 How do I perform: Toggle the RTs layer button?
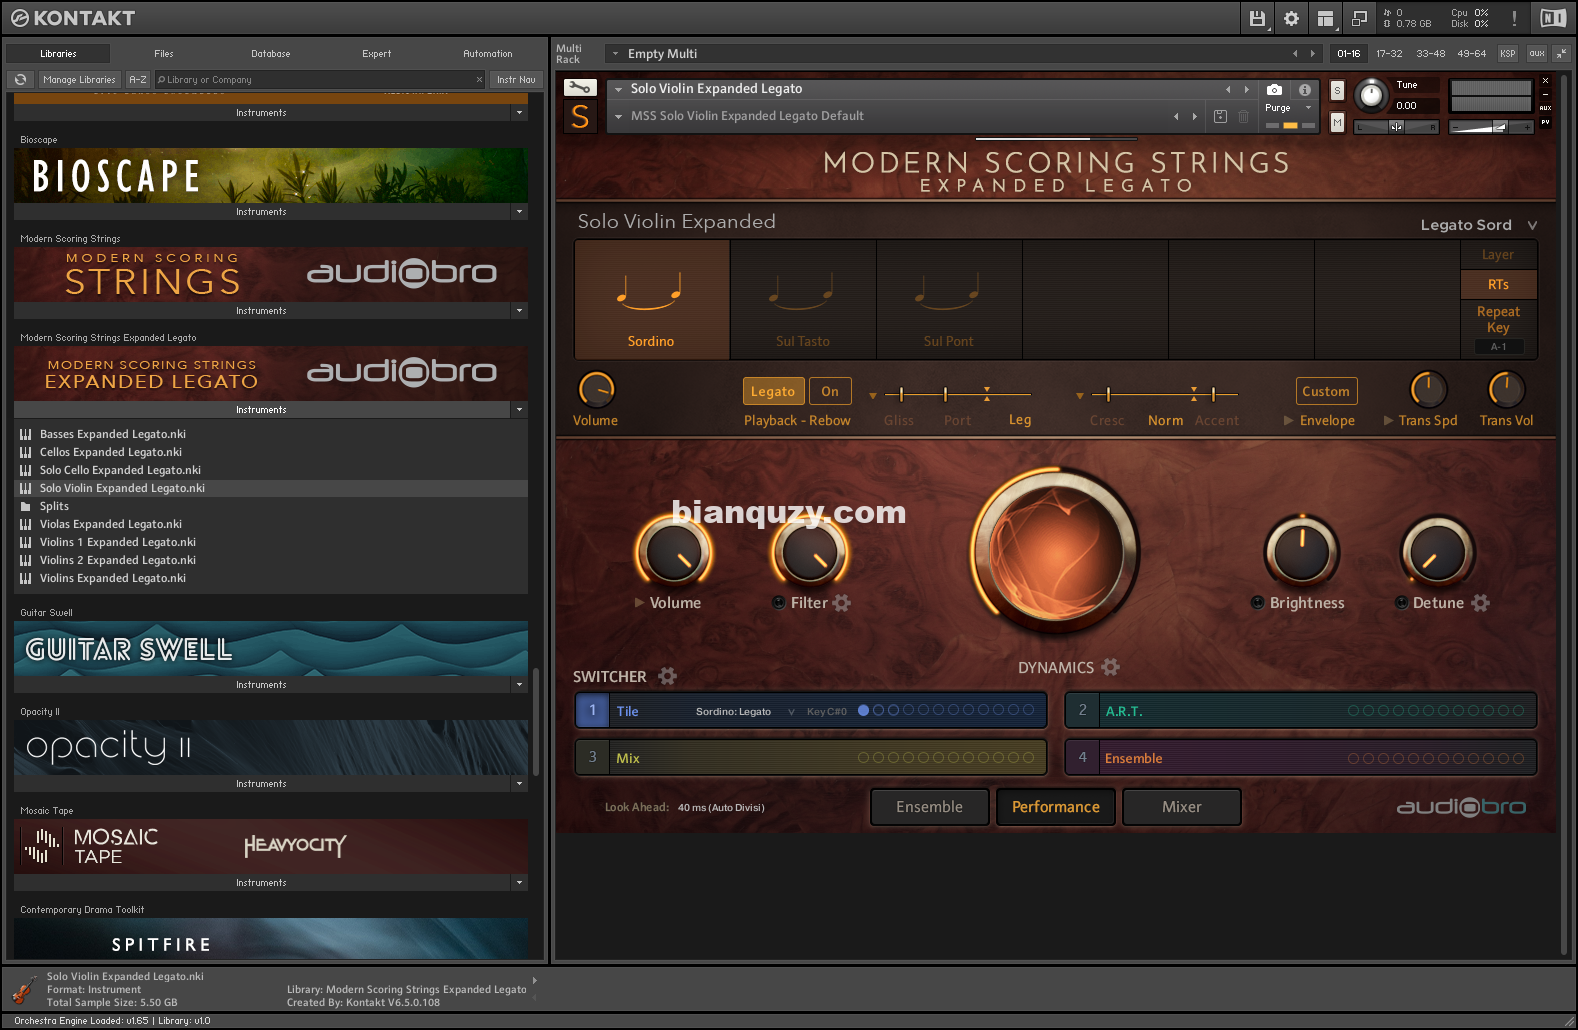tap(1498, 284)
